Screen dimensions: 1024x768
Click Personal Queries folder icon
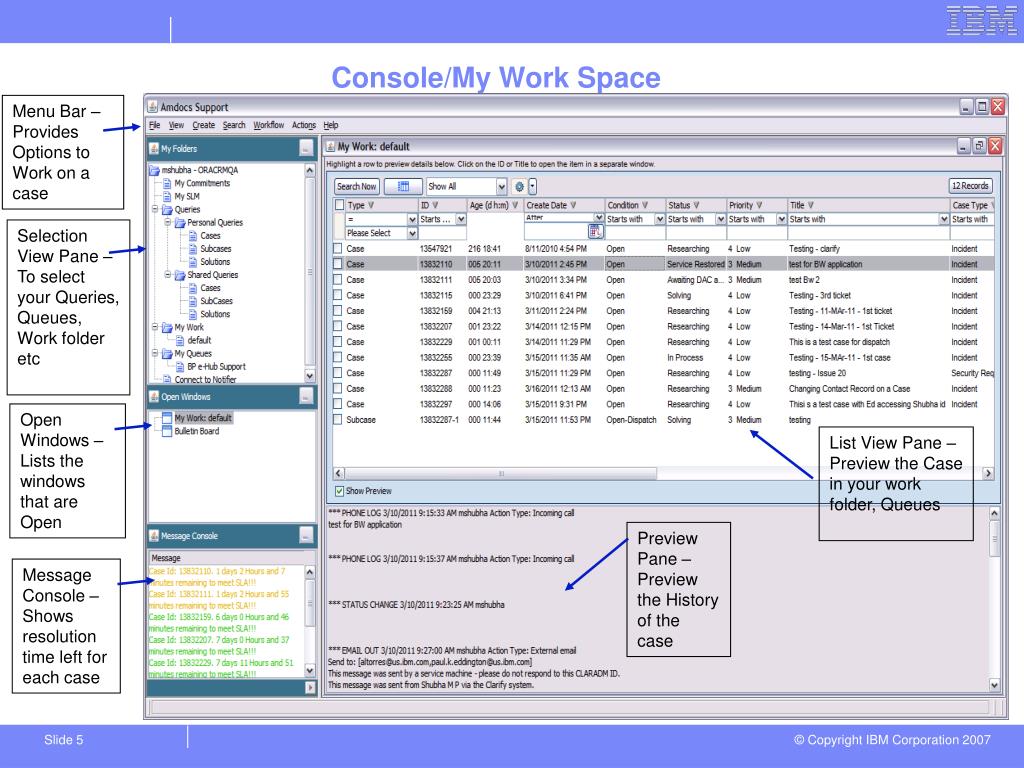click(180, 223)
